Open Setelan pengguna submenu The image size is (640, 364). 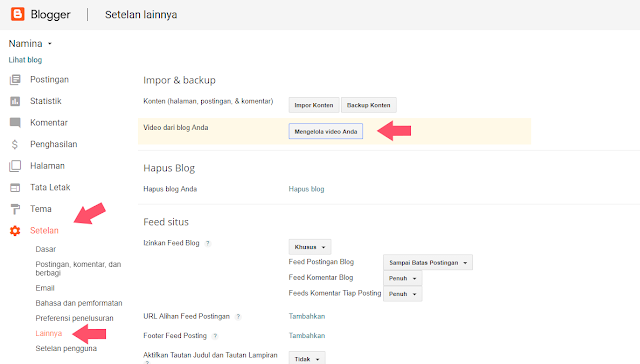(66, 348)
